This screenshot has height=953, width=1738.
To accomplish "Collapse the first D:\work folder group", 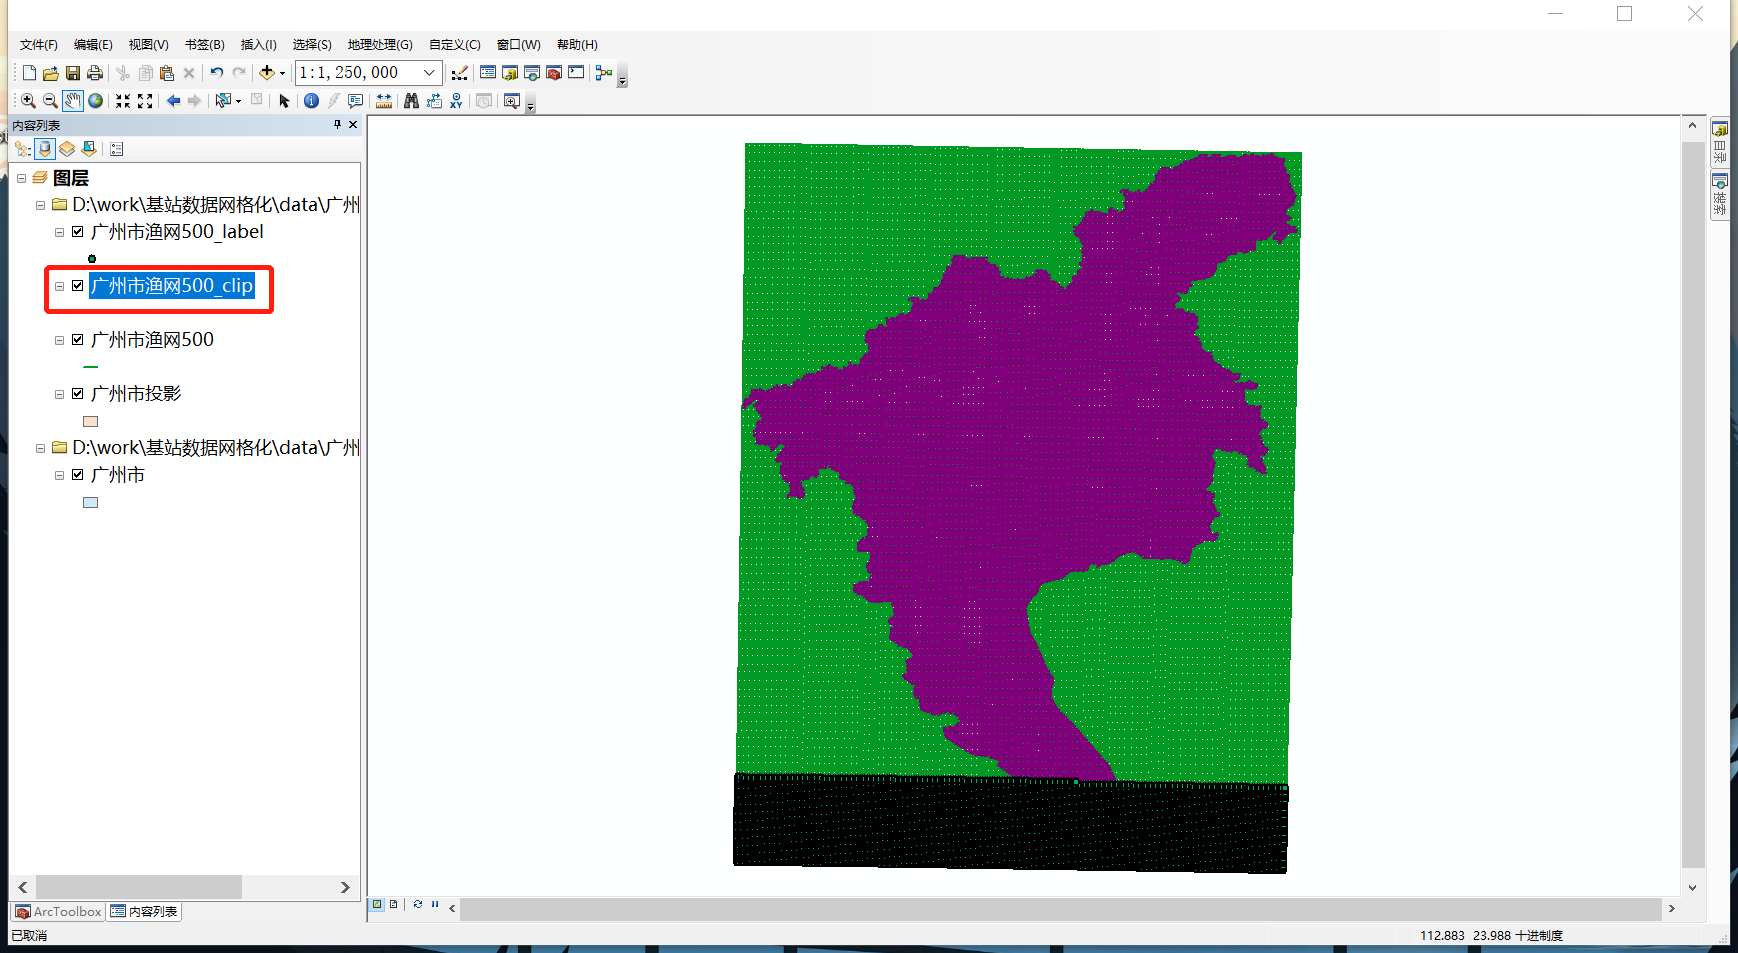I will tap(40, 205).
